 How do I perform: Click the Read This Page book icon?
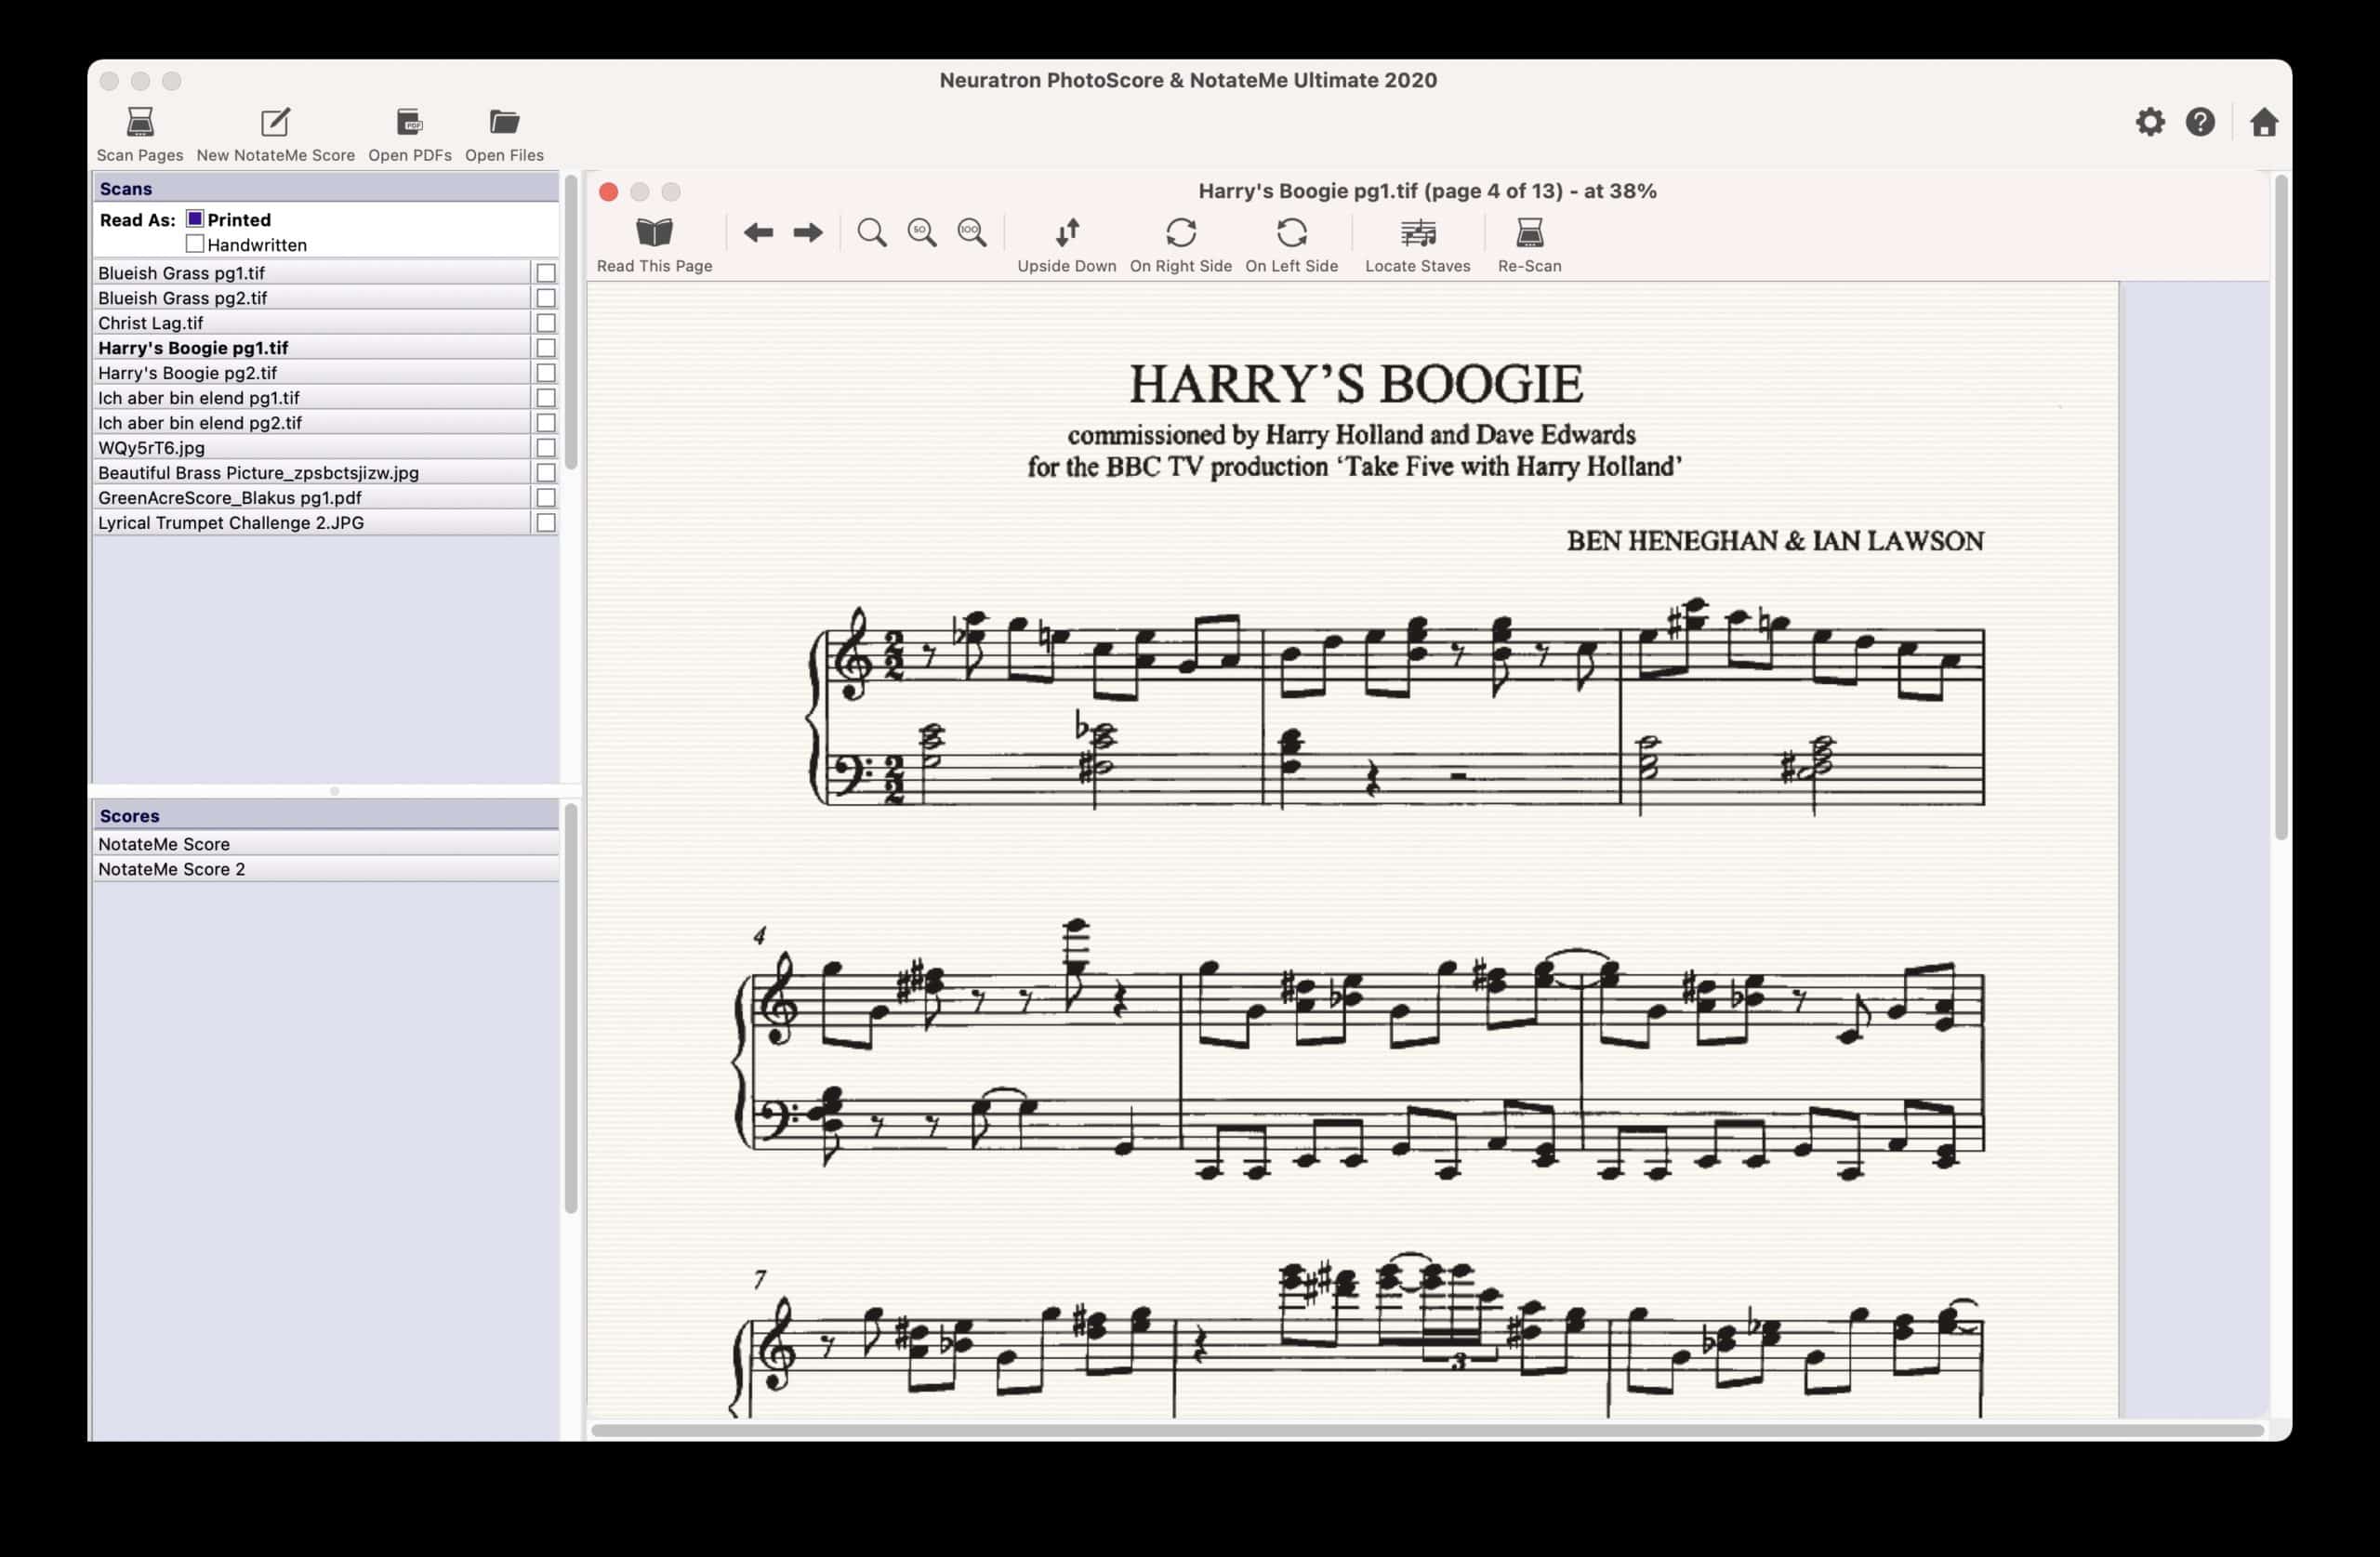654,232
